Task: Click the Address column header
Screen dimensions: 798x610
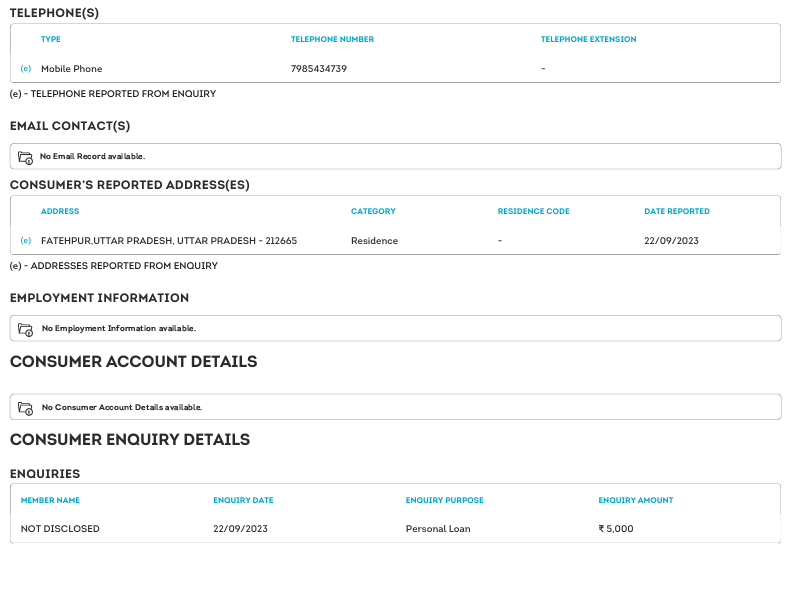Action: coord(60,212)
